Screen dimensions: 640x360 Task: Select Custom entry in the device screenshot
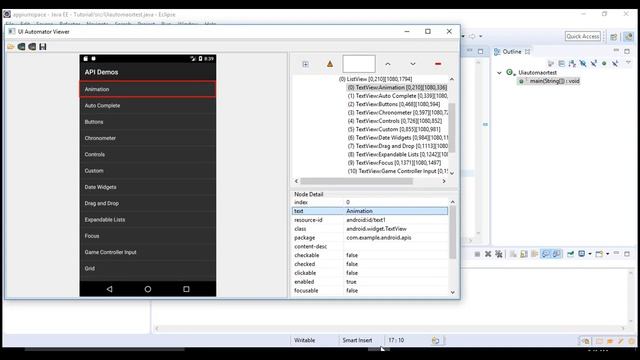(148, 171)
